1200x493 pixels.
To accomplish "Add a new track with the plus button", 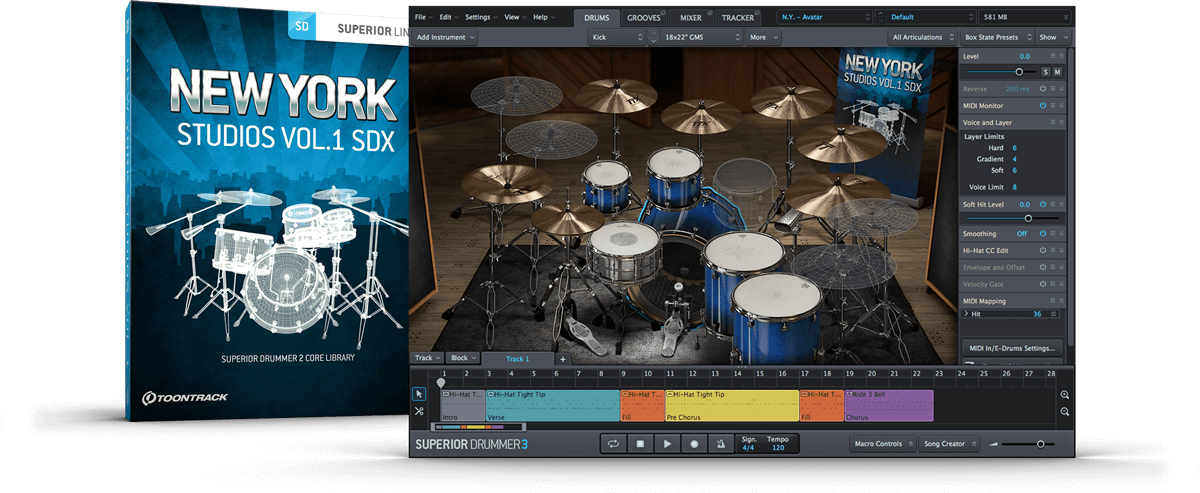I will point(562,358).
